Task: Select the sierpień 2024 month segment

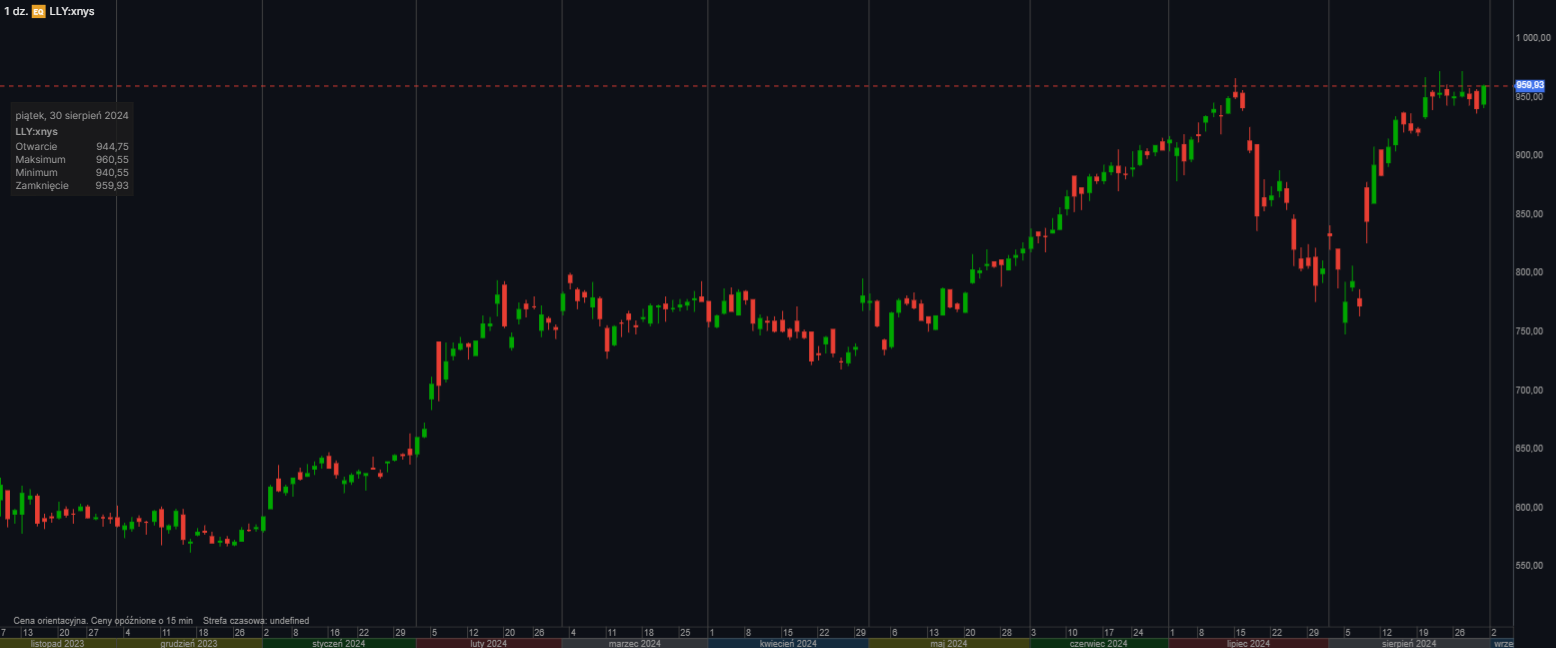Action: (x=1408, y=643)
